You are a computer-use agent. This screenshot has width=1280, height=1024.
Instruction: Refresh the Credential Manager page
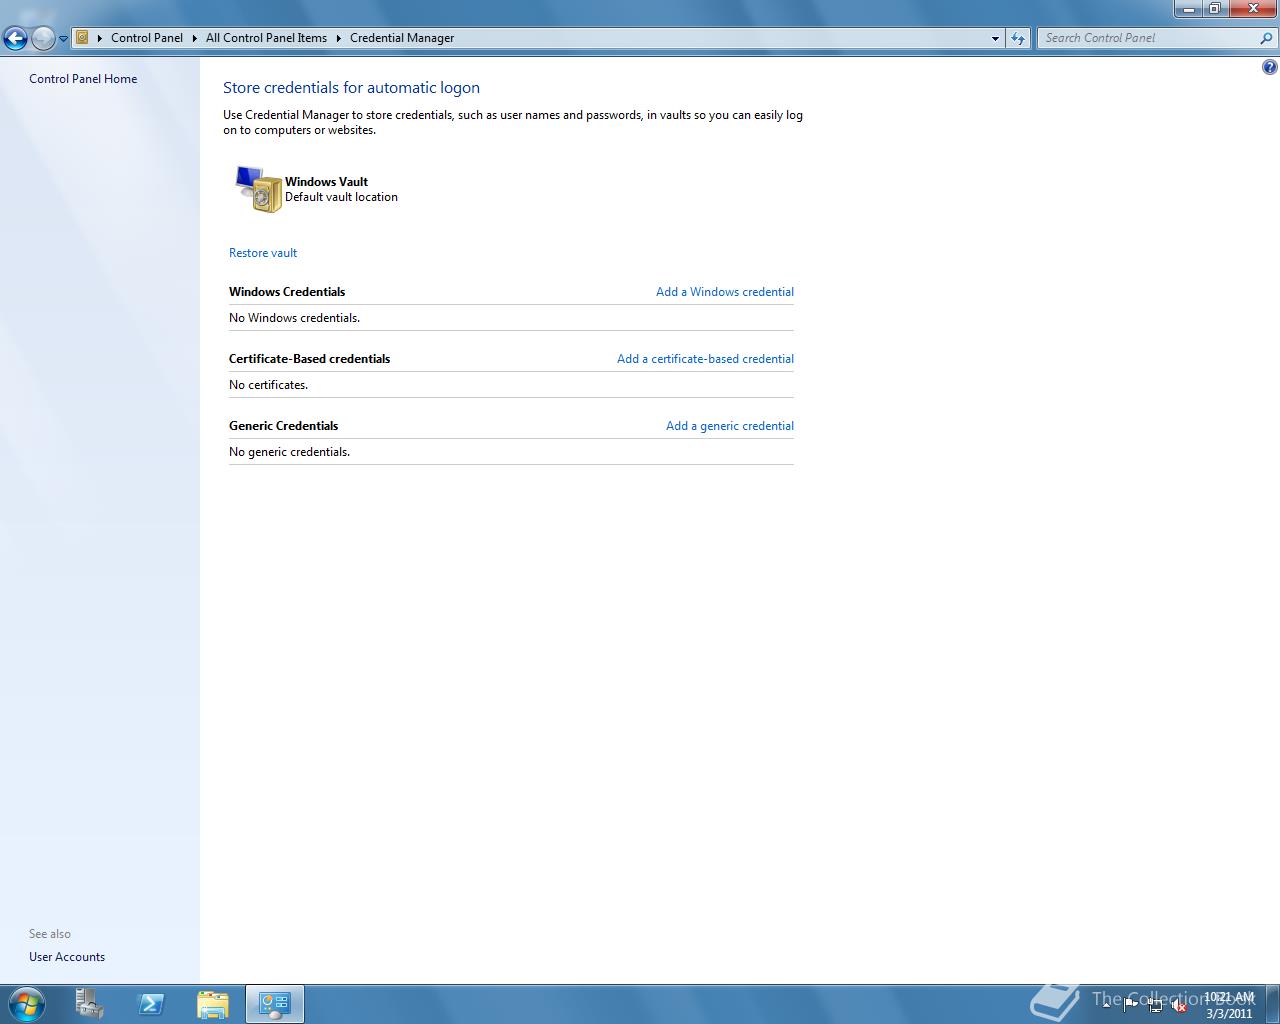pos(1018,38)
